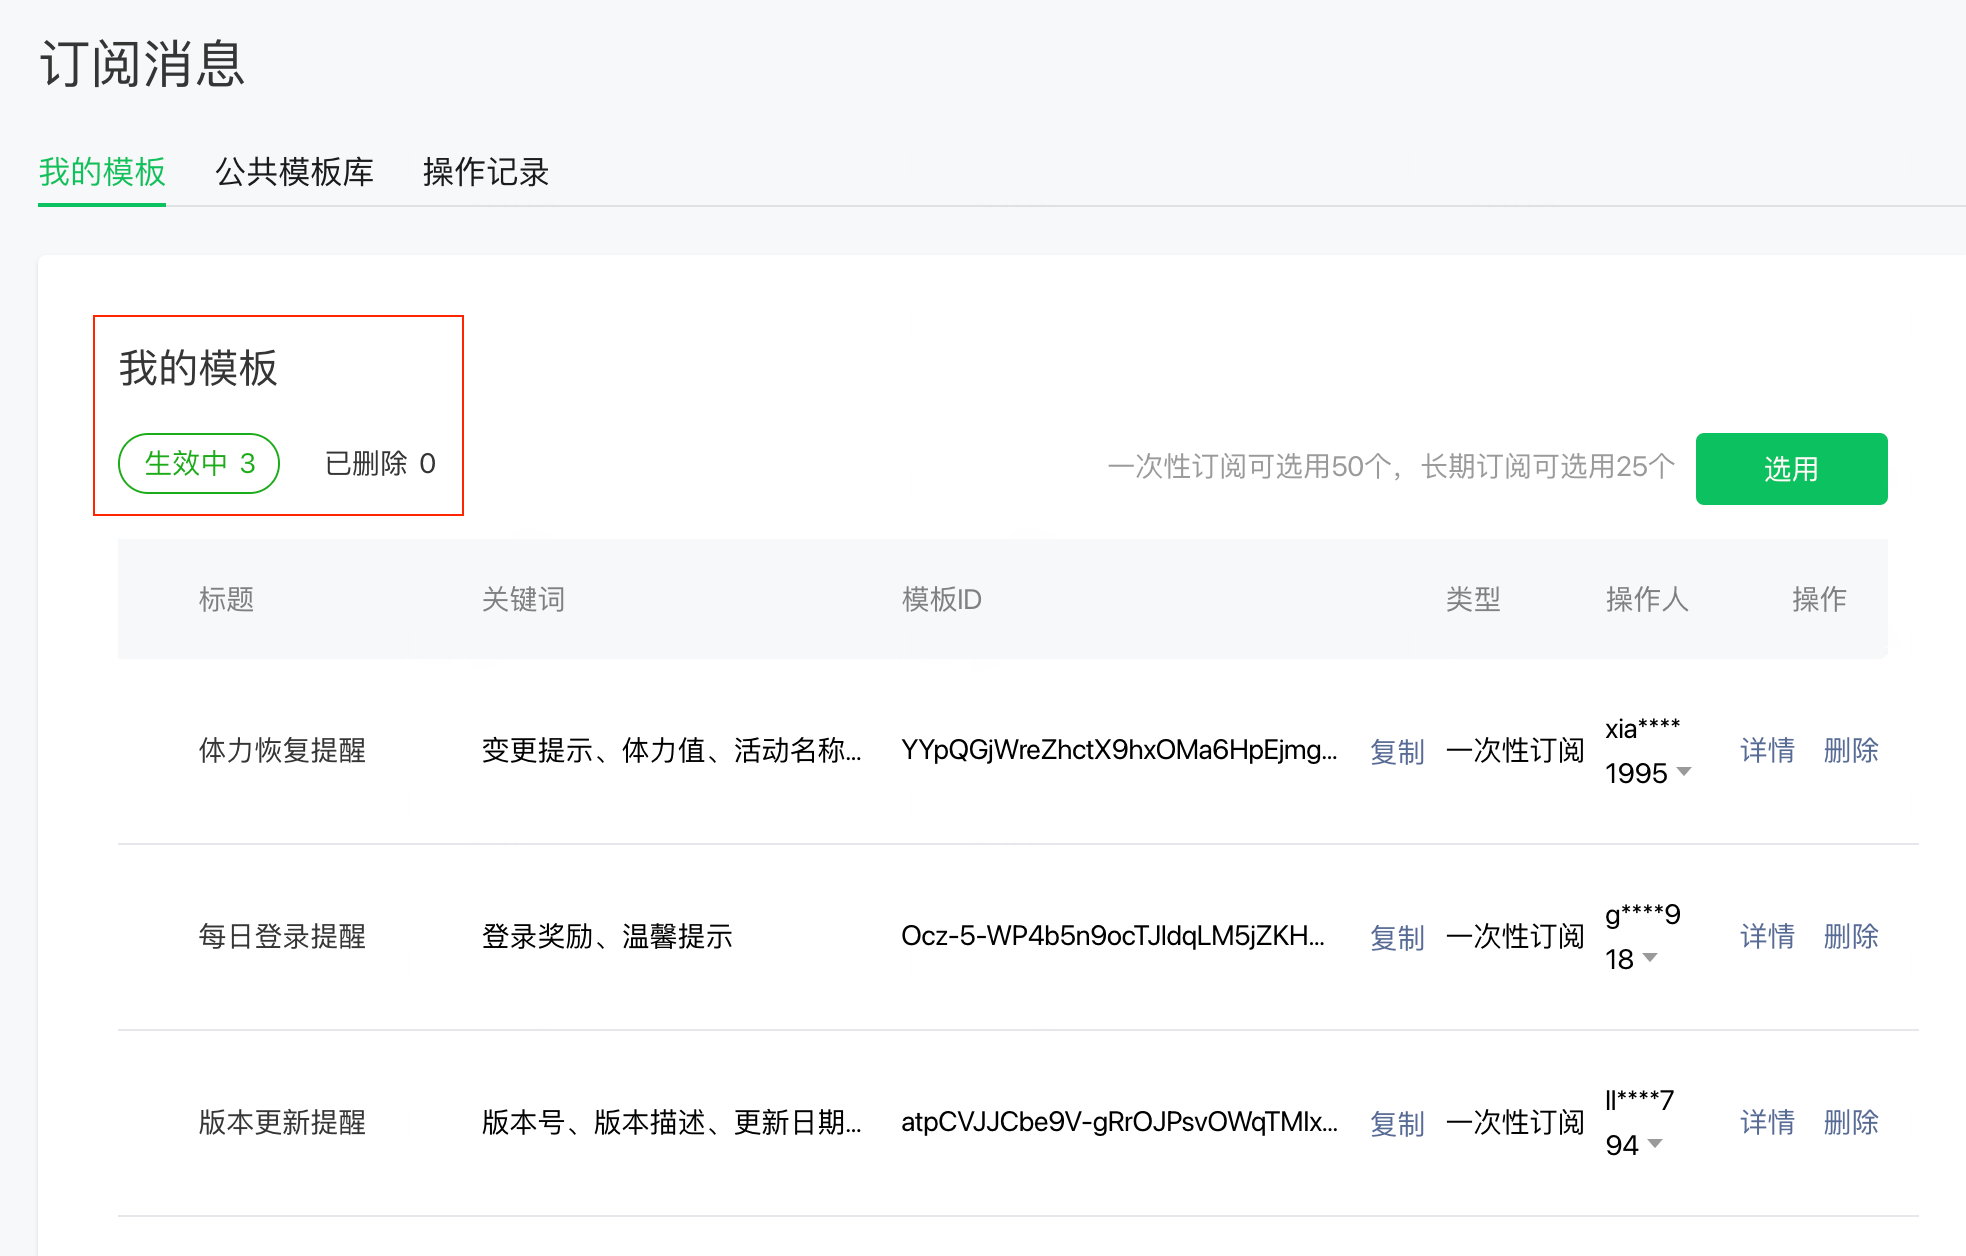Click the 版本更新提醒 title cell

[x=282, y=1122]
